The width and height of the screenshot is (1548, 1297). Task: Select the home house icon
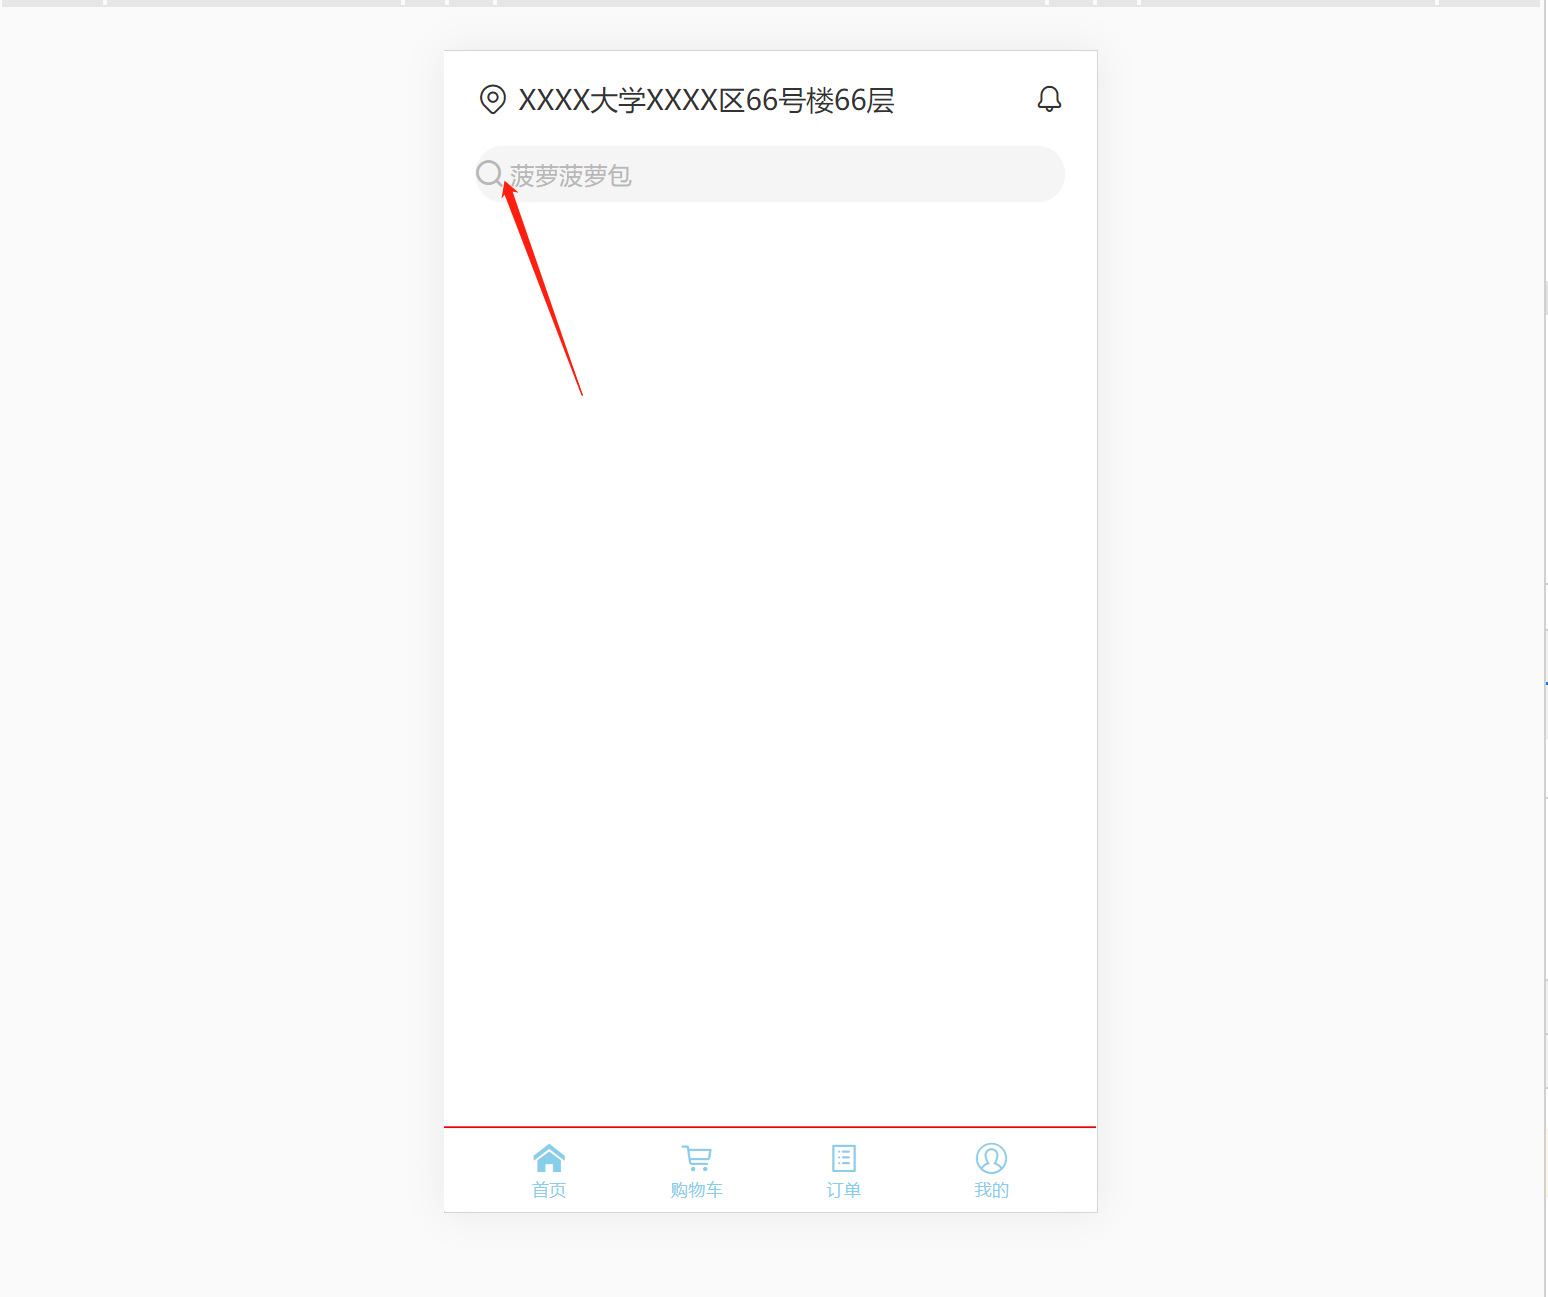click(549, 1158)
